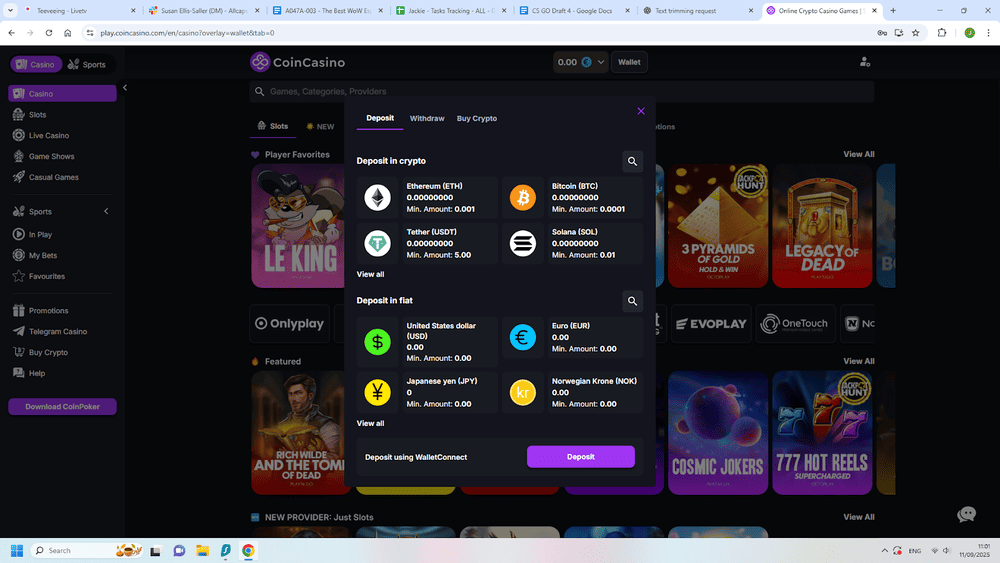View all fiat deposit options
The image size is (1000, 563).
tap(370, 423)
